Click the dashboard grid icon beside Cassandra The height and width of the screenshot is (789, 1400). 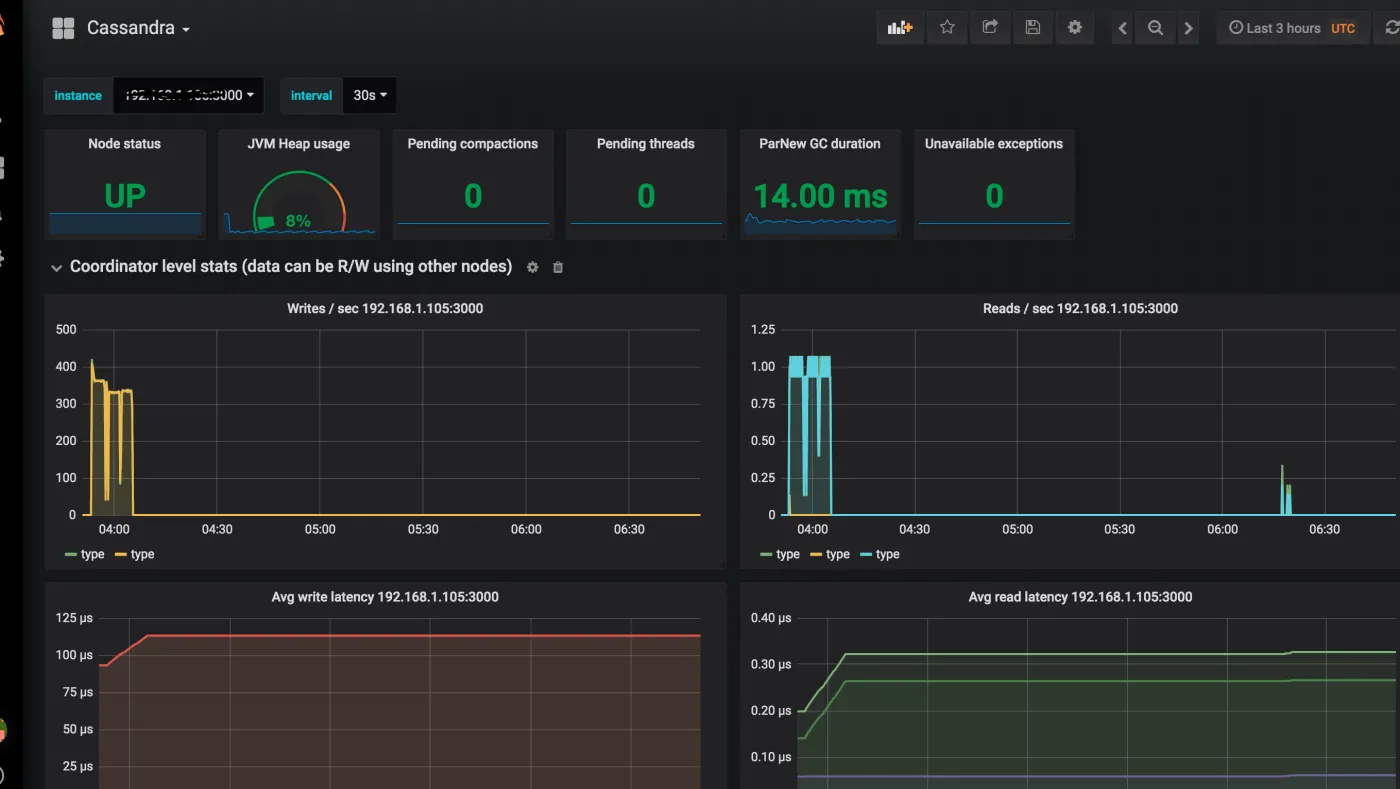tap(63, 28)
